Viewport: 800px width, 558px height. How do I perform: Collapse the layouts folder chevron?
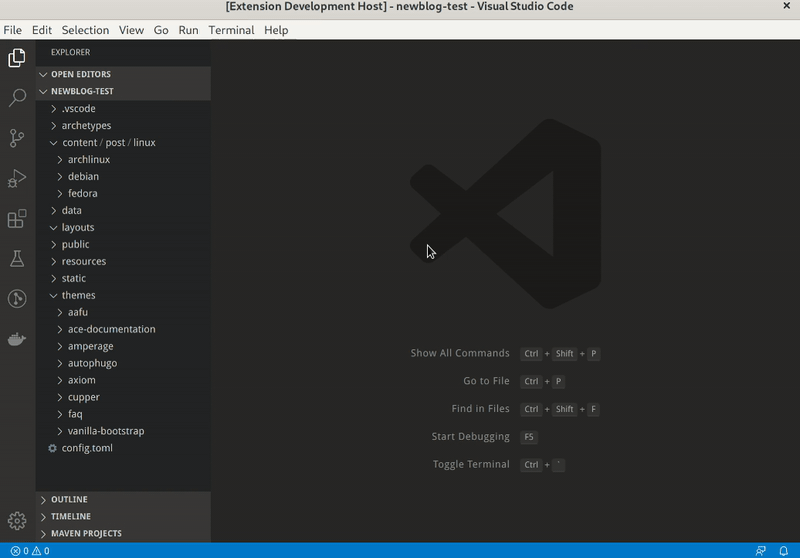(54, 227)
